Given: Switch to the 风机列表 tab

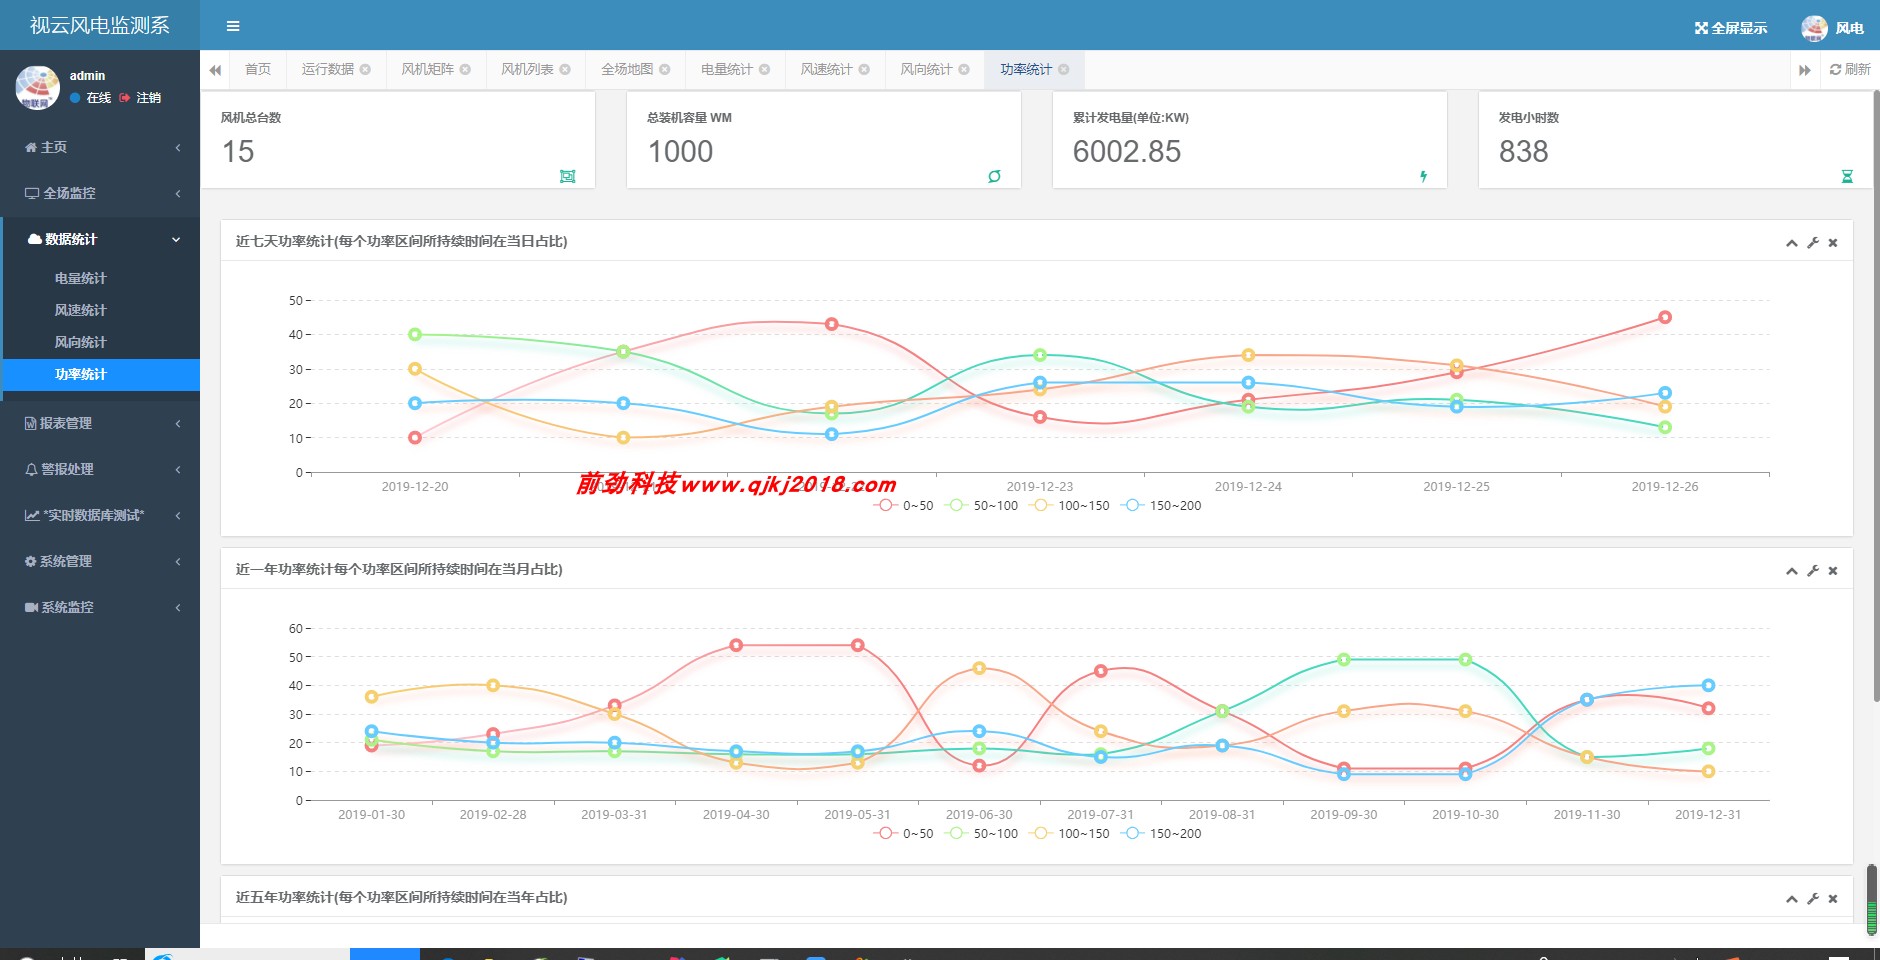Looking at the screenshot, I should pyautogui.click(x=528, y=69).
